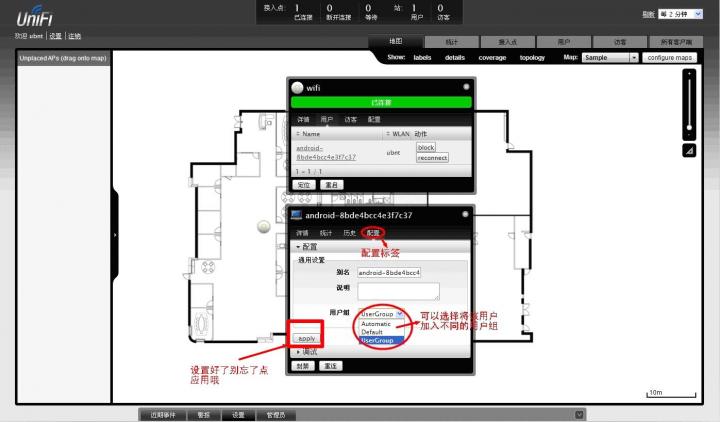The image size is (720, 422).
Task: Open the 警报 alerts bottom tab
Action: tap(203, 415)
